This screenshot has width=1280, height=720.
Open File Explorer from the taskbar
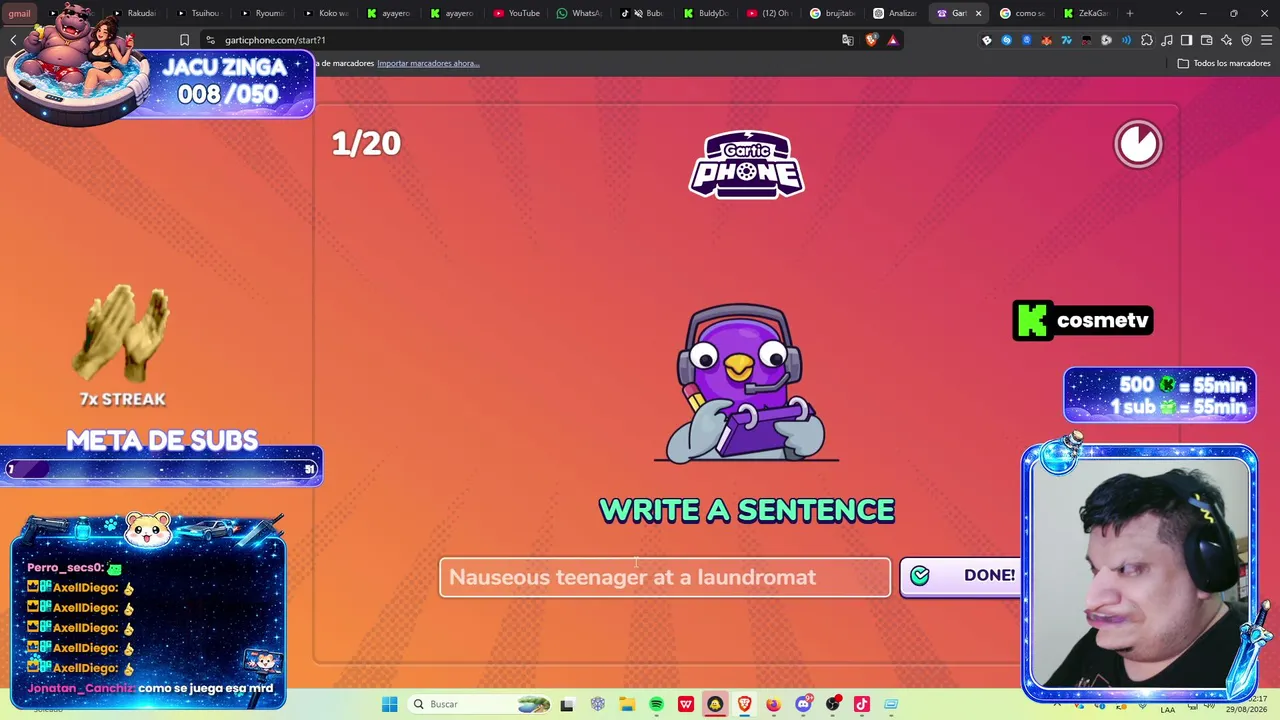tap(627, 704)
